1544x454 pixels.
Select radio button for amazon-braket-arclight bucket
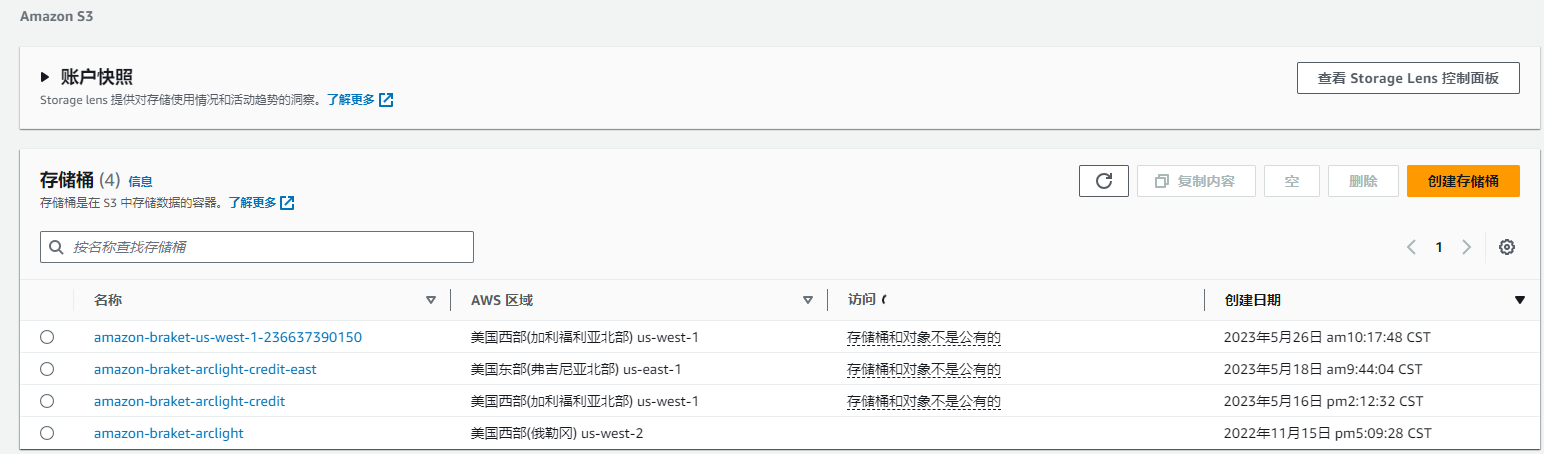point(47,433)
